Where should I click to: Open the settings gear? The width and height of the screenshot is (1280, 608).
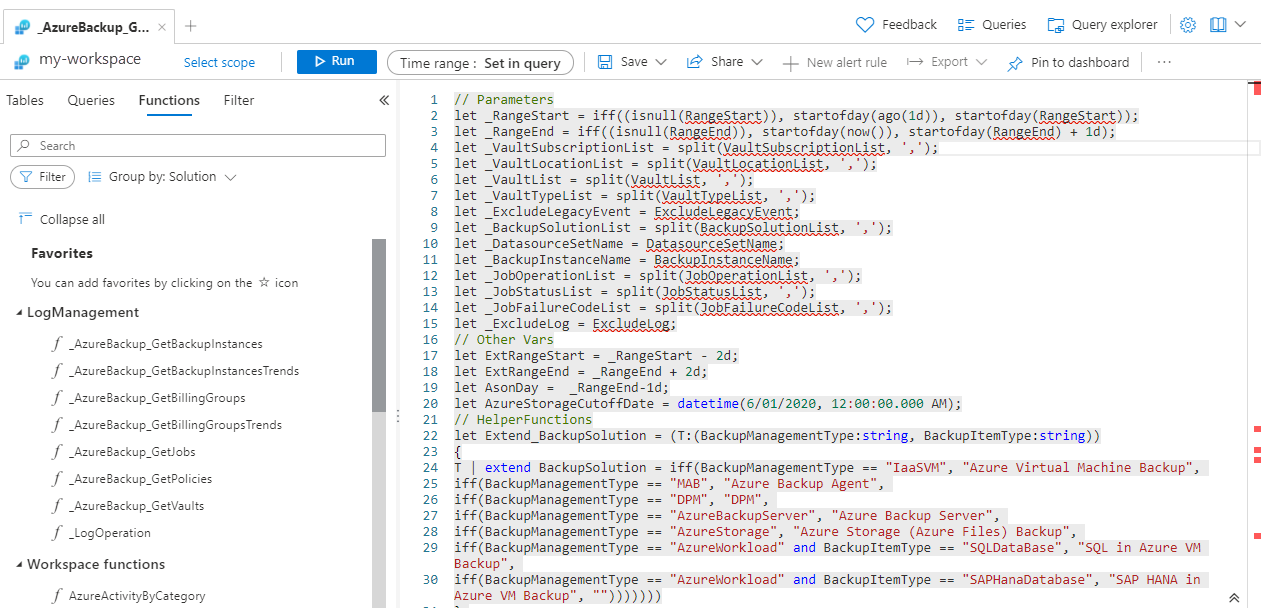coord(1188,25)
